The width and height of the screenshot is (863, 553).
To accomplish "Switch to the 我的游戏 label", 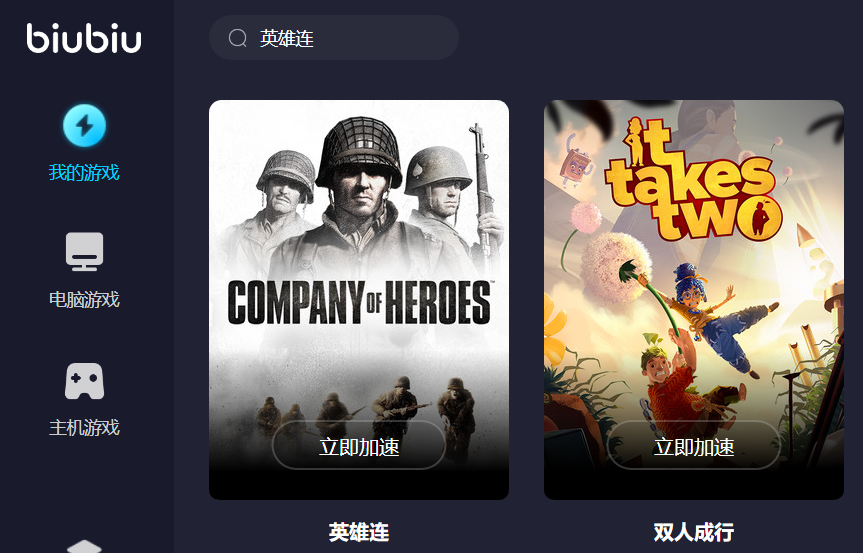I will coord(84,172).
